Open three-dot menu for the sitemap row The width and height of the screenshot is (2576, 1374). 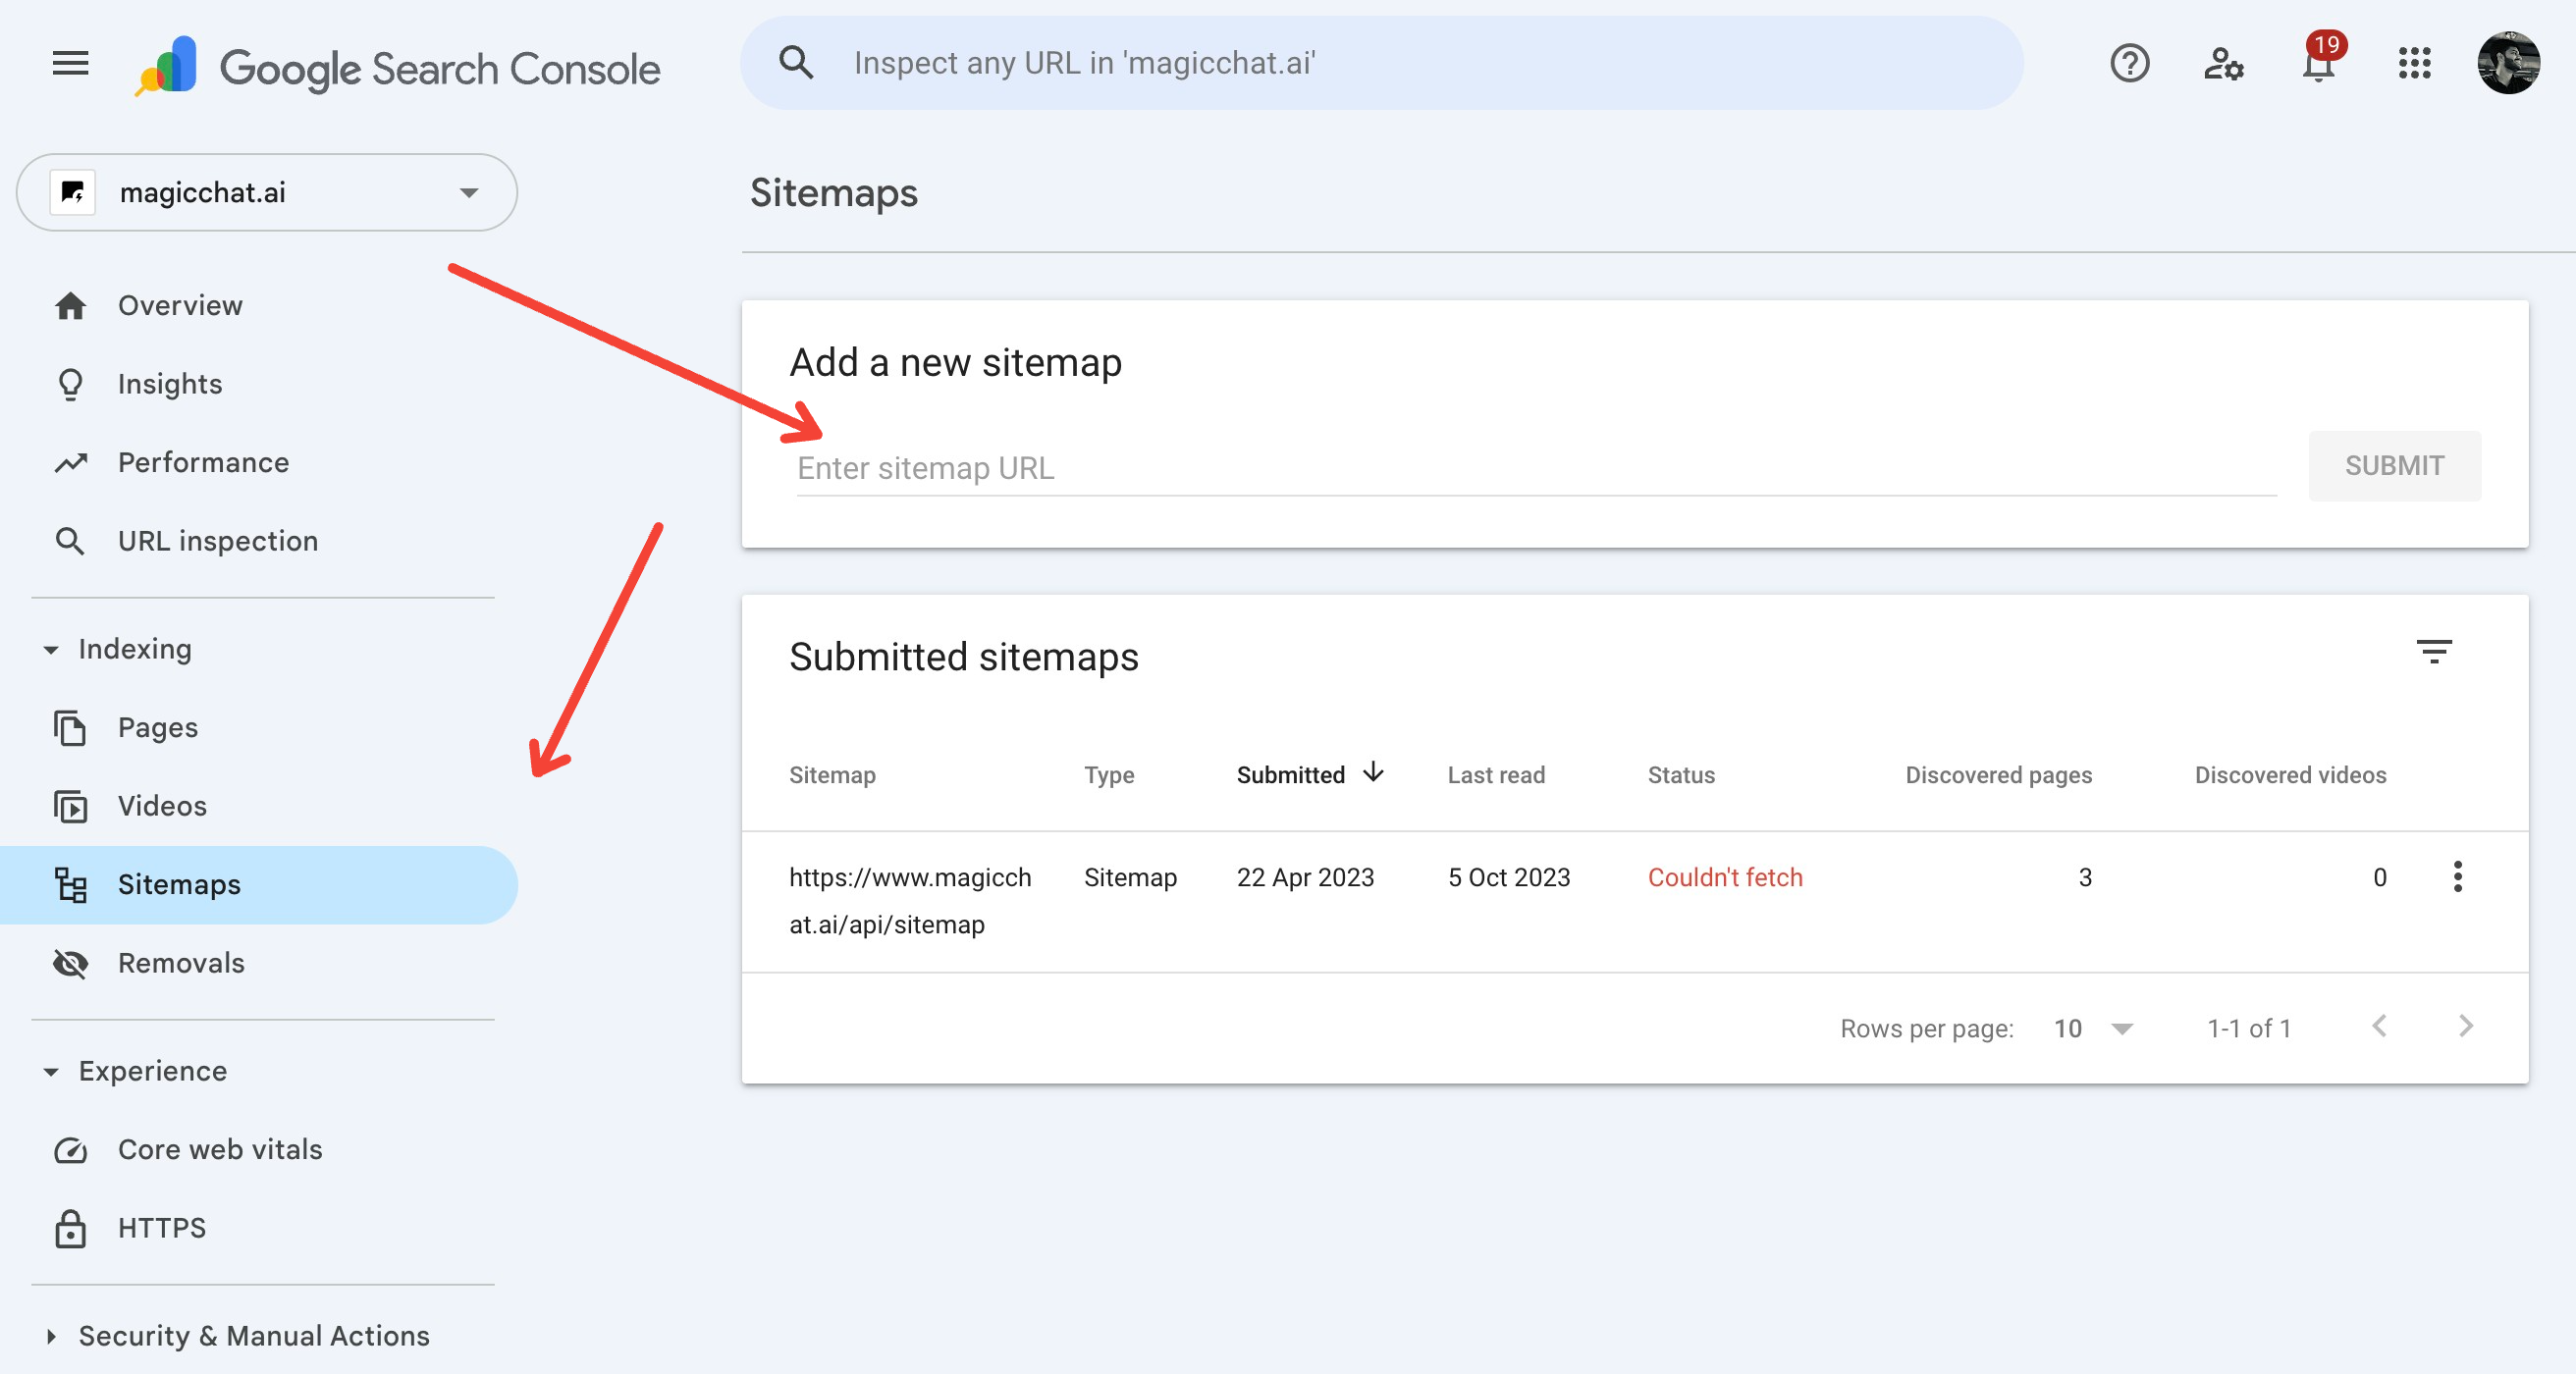(2457, 877)
